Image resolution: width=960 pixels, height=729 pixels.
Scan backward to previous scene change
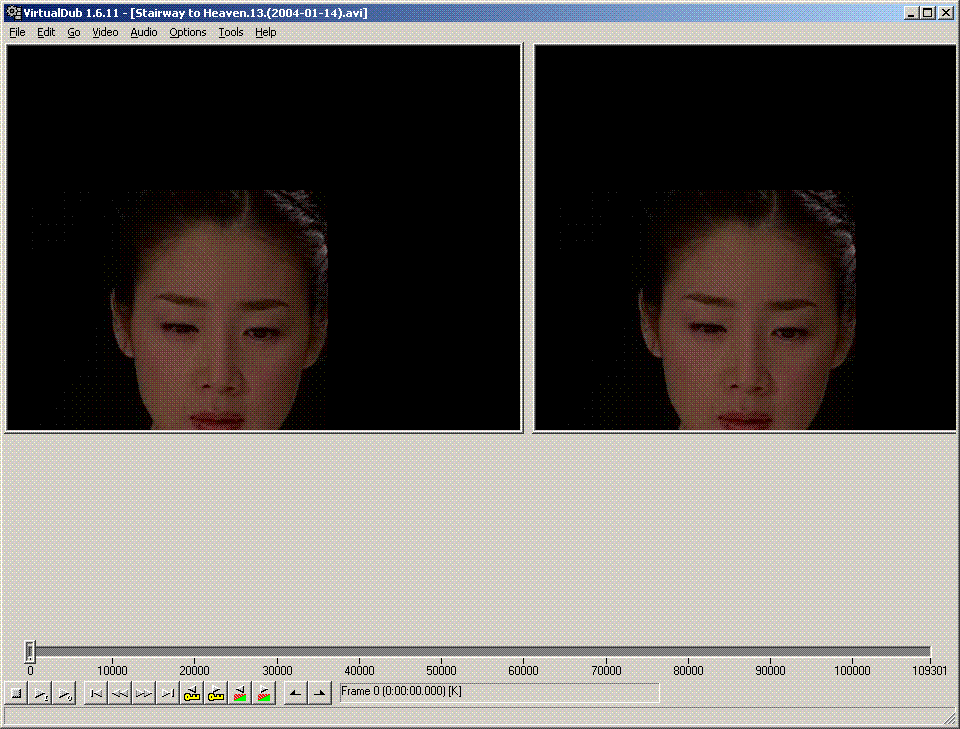(239, 693)
